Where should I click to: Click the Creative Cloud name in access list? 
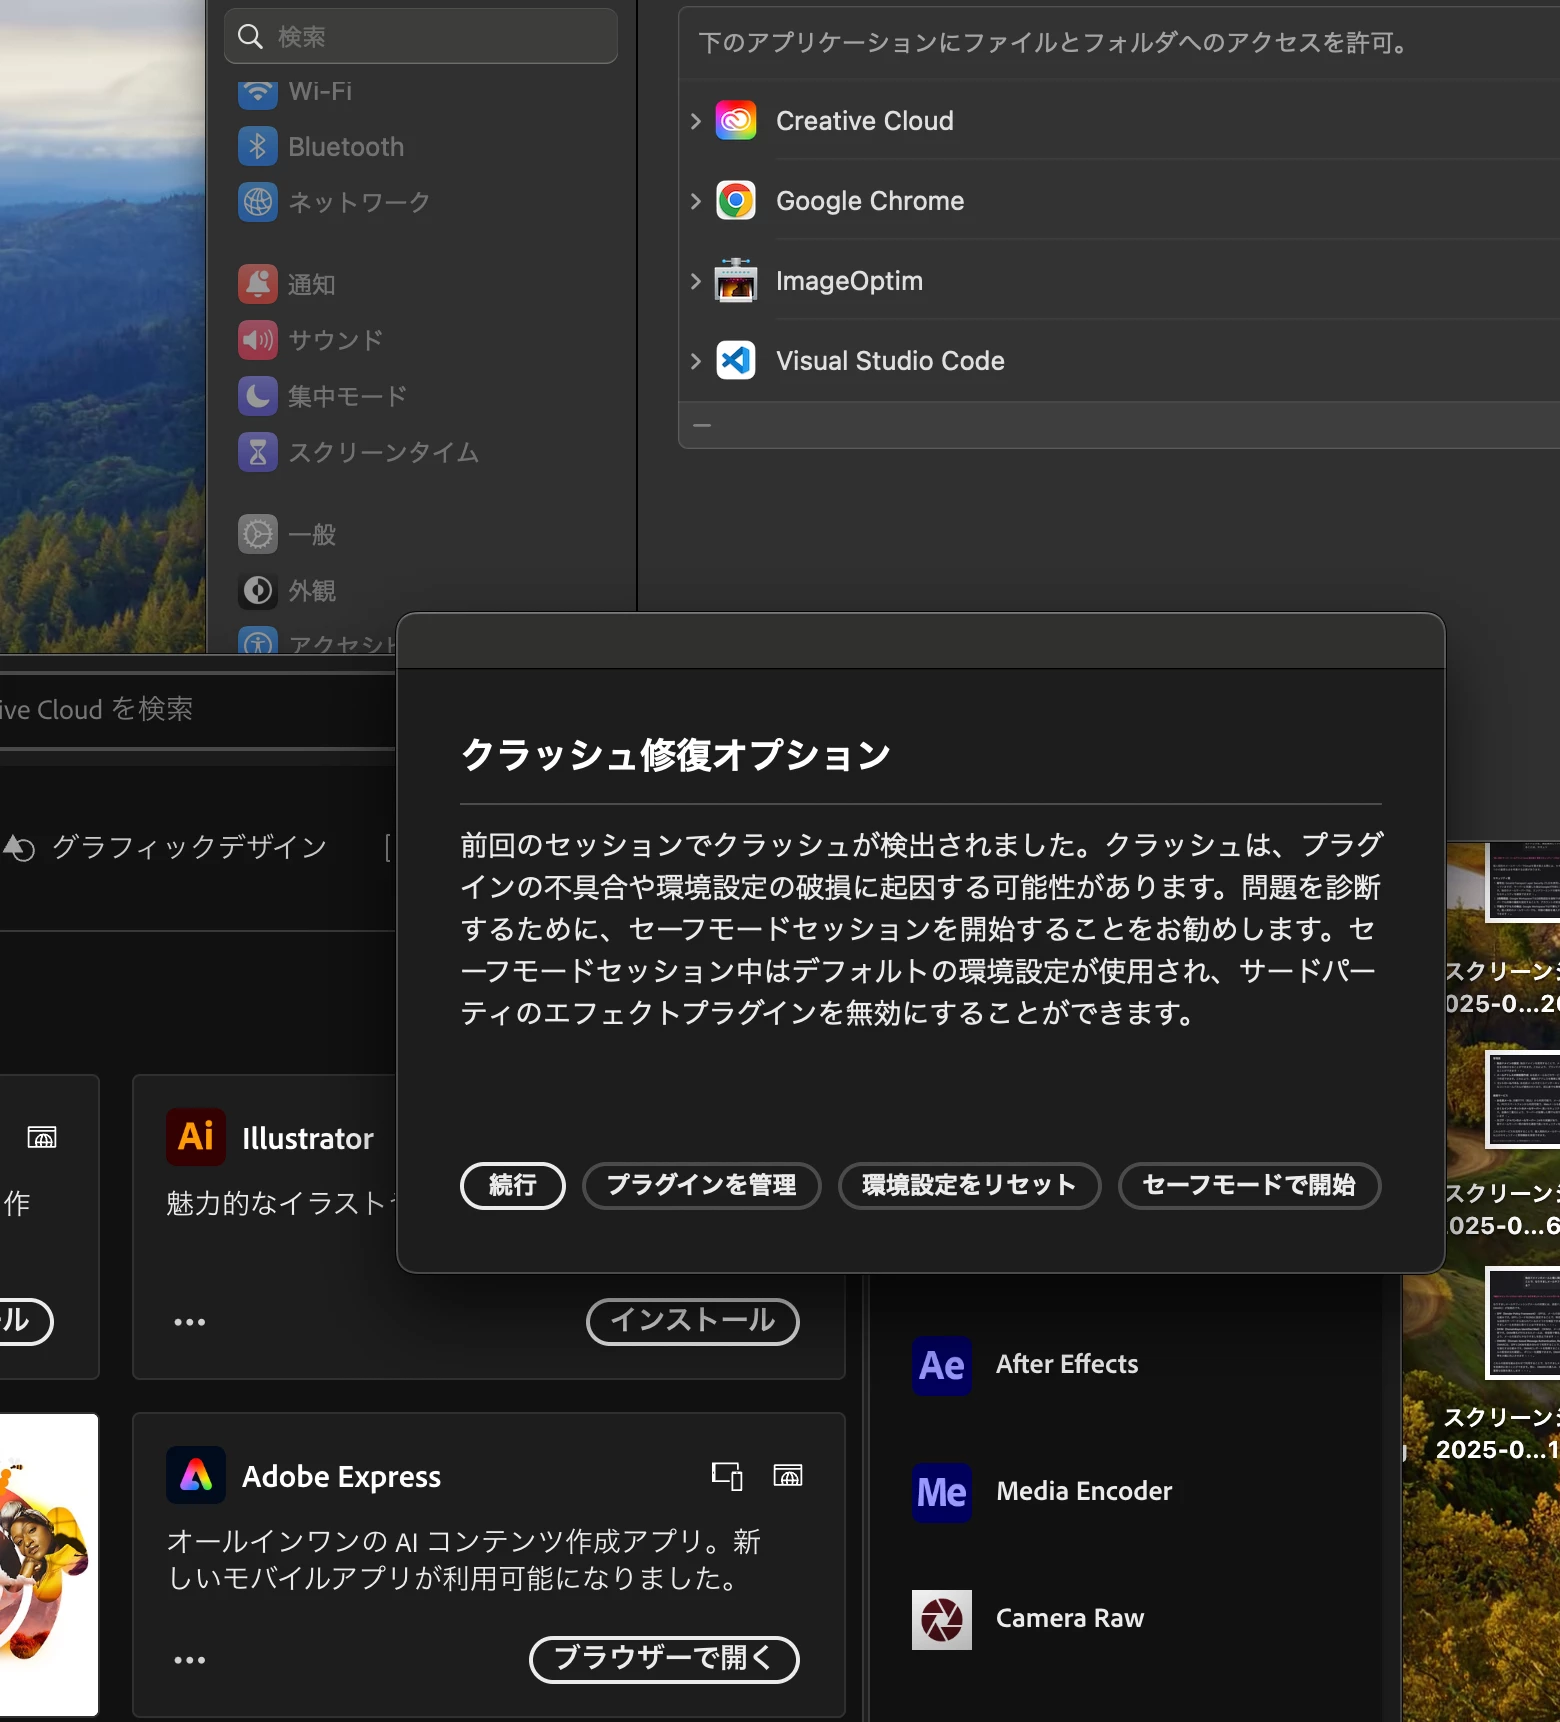tap(865, 121)
